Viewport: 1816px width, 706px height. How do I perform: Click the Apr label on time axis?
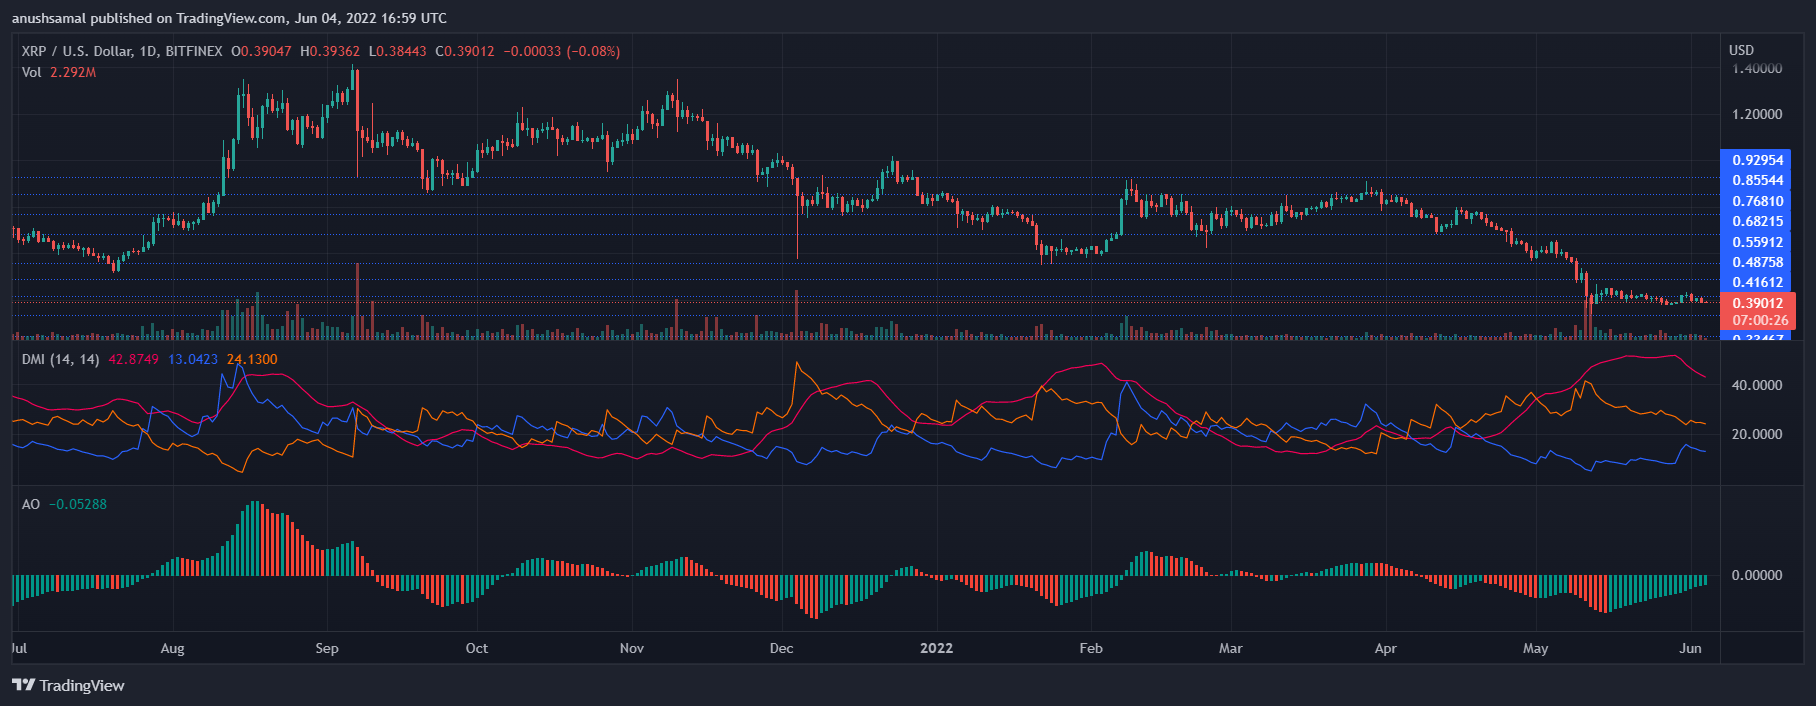1386,648
